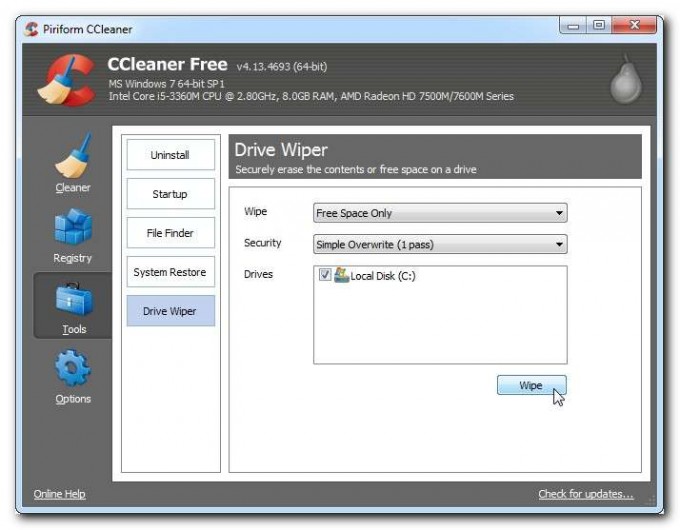680x530 pixels.
Task: Open the Options gear icon
Action: pos(73,368)
